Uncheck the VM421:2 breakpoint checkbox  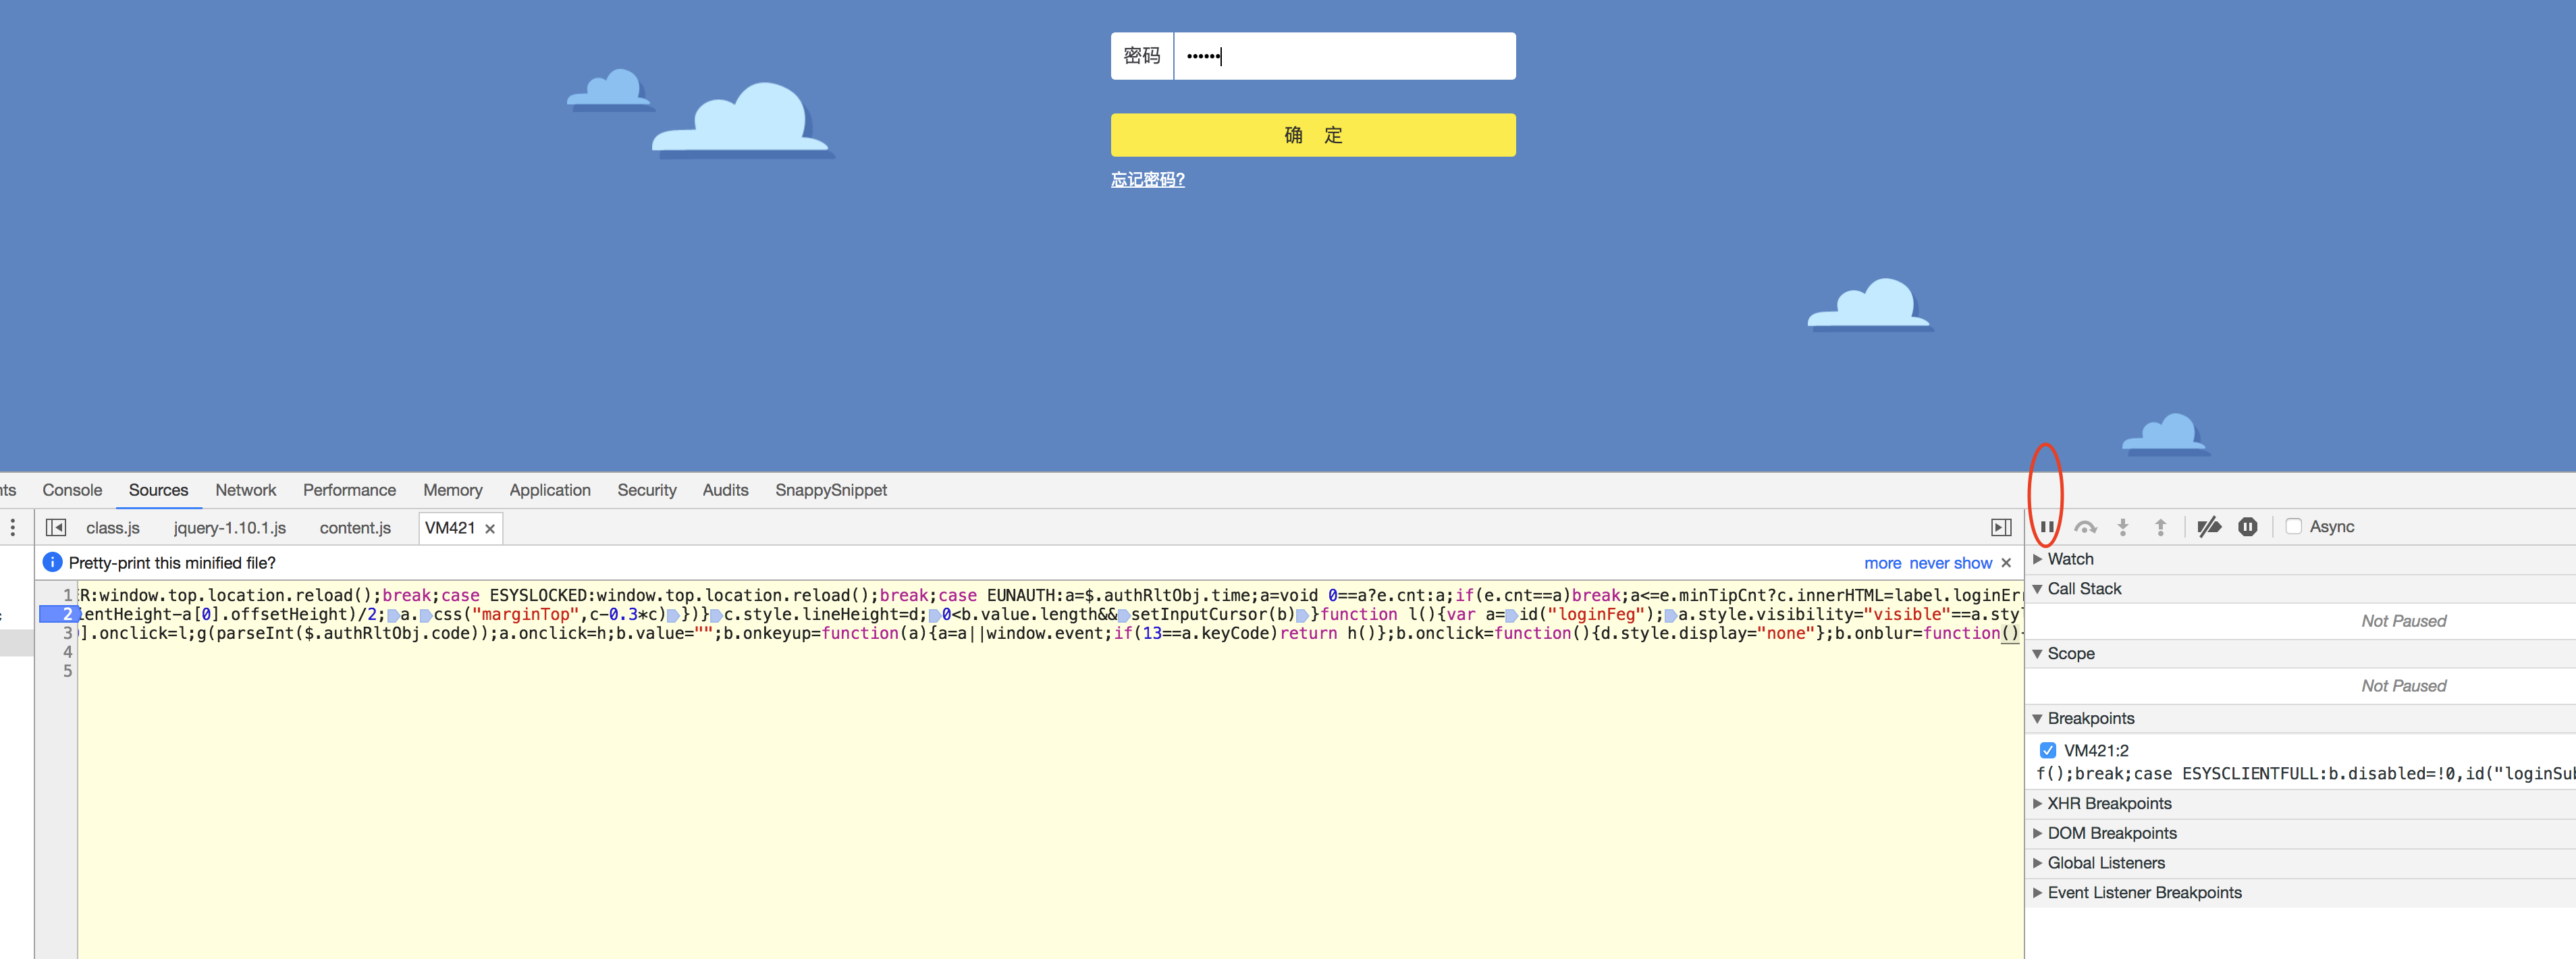[2047, 750]
